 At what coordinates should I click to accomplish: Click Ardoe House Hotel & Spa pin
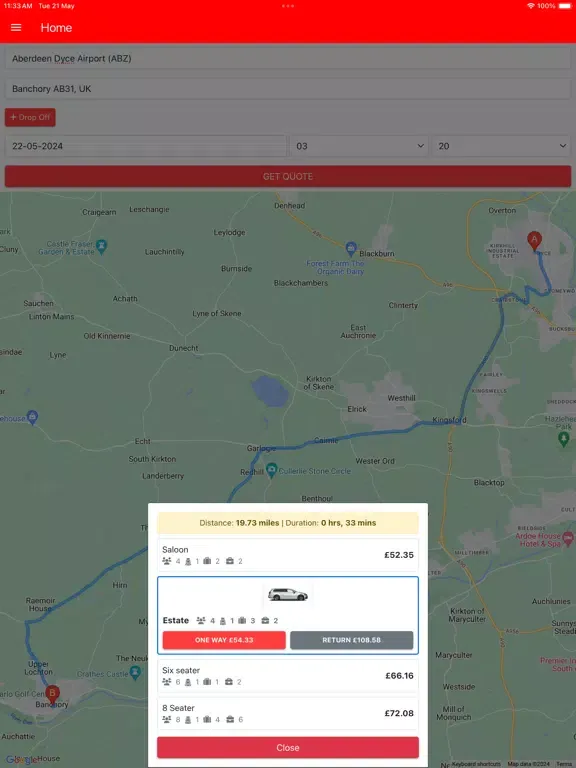pos(568,538)
